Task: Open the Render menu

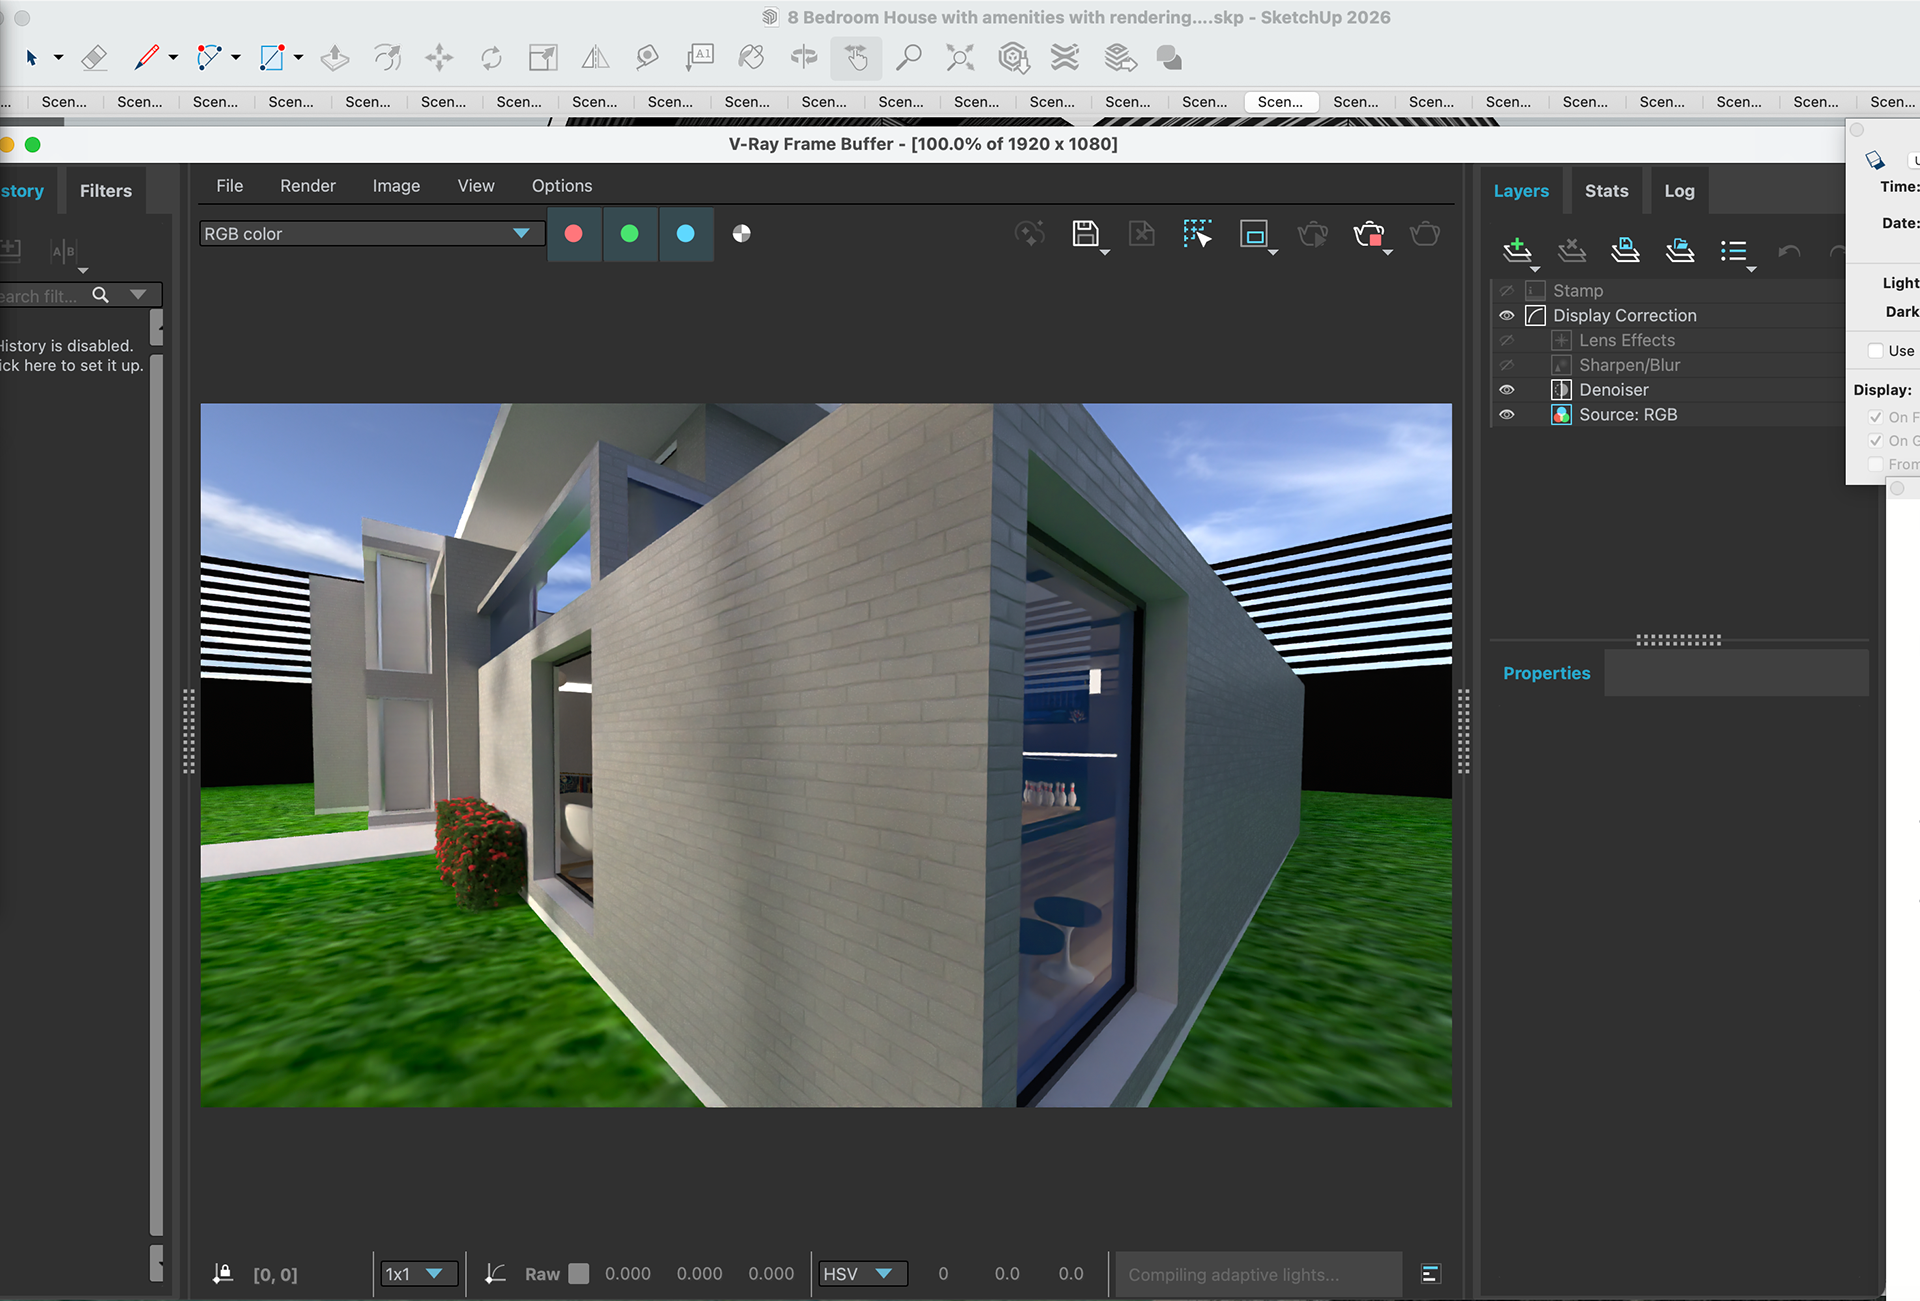Action: [x=307, y=186]
